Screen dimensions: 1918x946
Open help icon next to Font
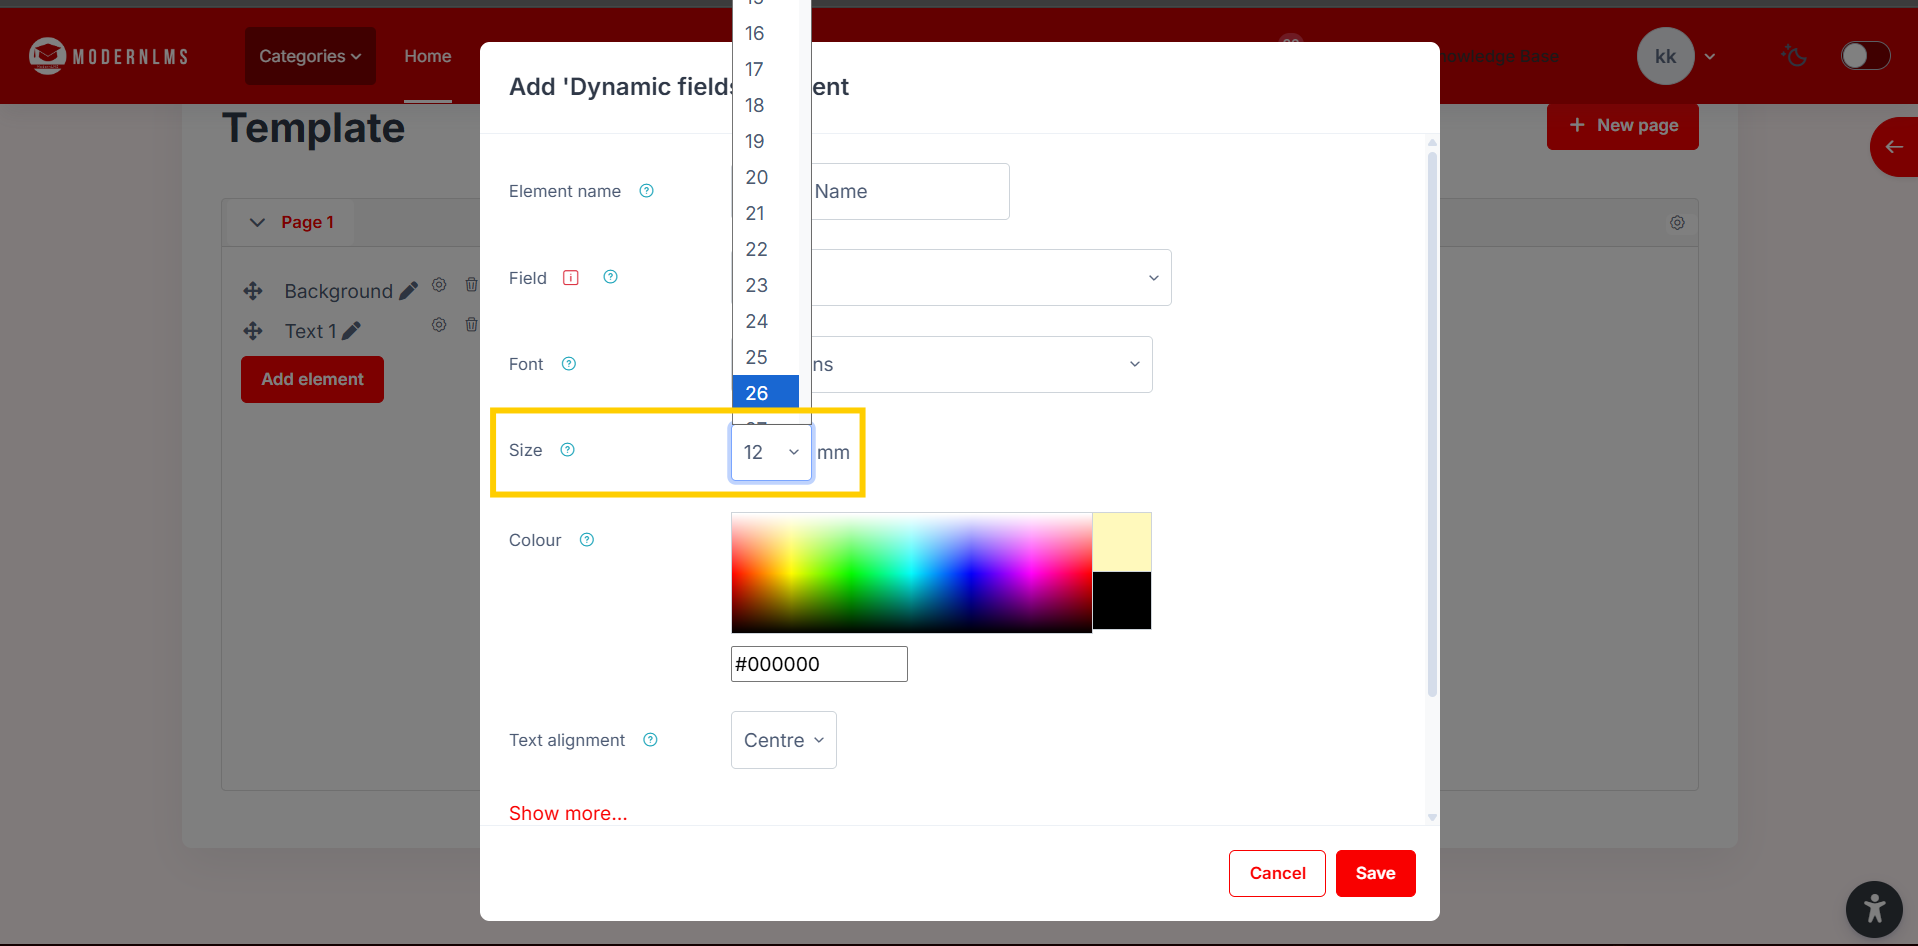[569, 364]
